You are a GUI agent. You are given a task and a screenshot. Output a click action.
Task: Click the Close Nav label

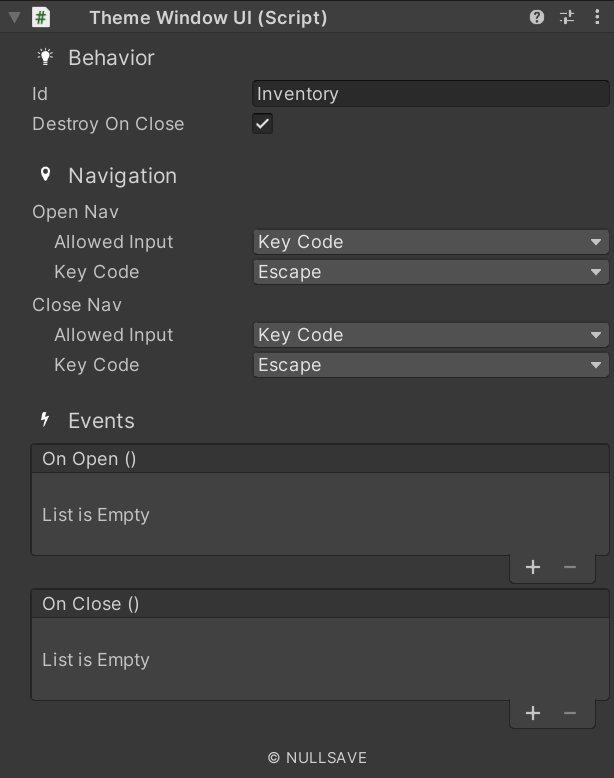77,305
